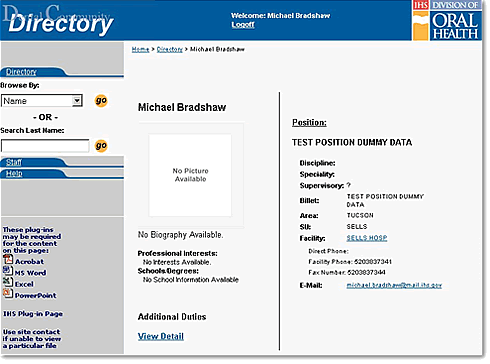Image resolution: width=490 pixels, height=364 pixels.
Task: Click the PowerPoint text link
Action: (x=36, y=296)
